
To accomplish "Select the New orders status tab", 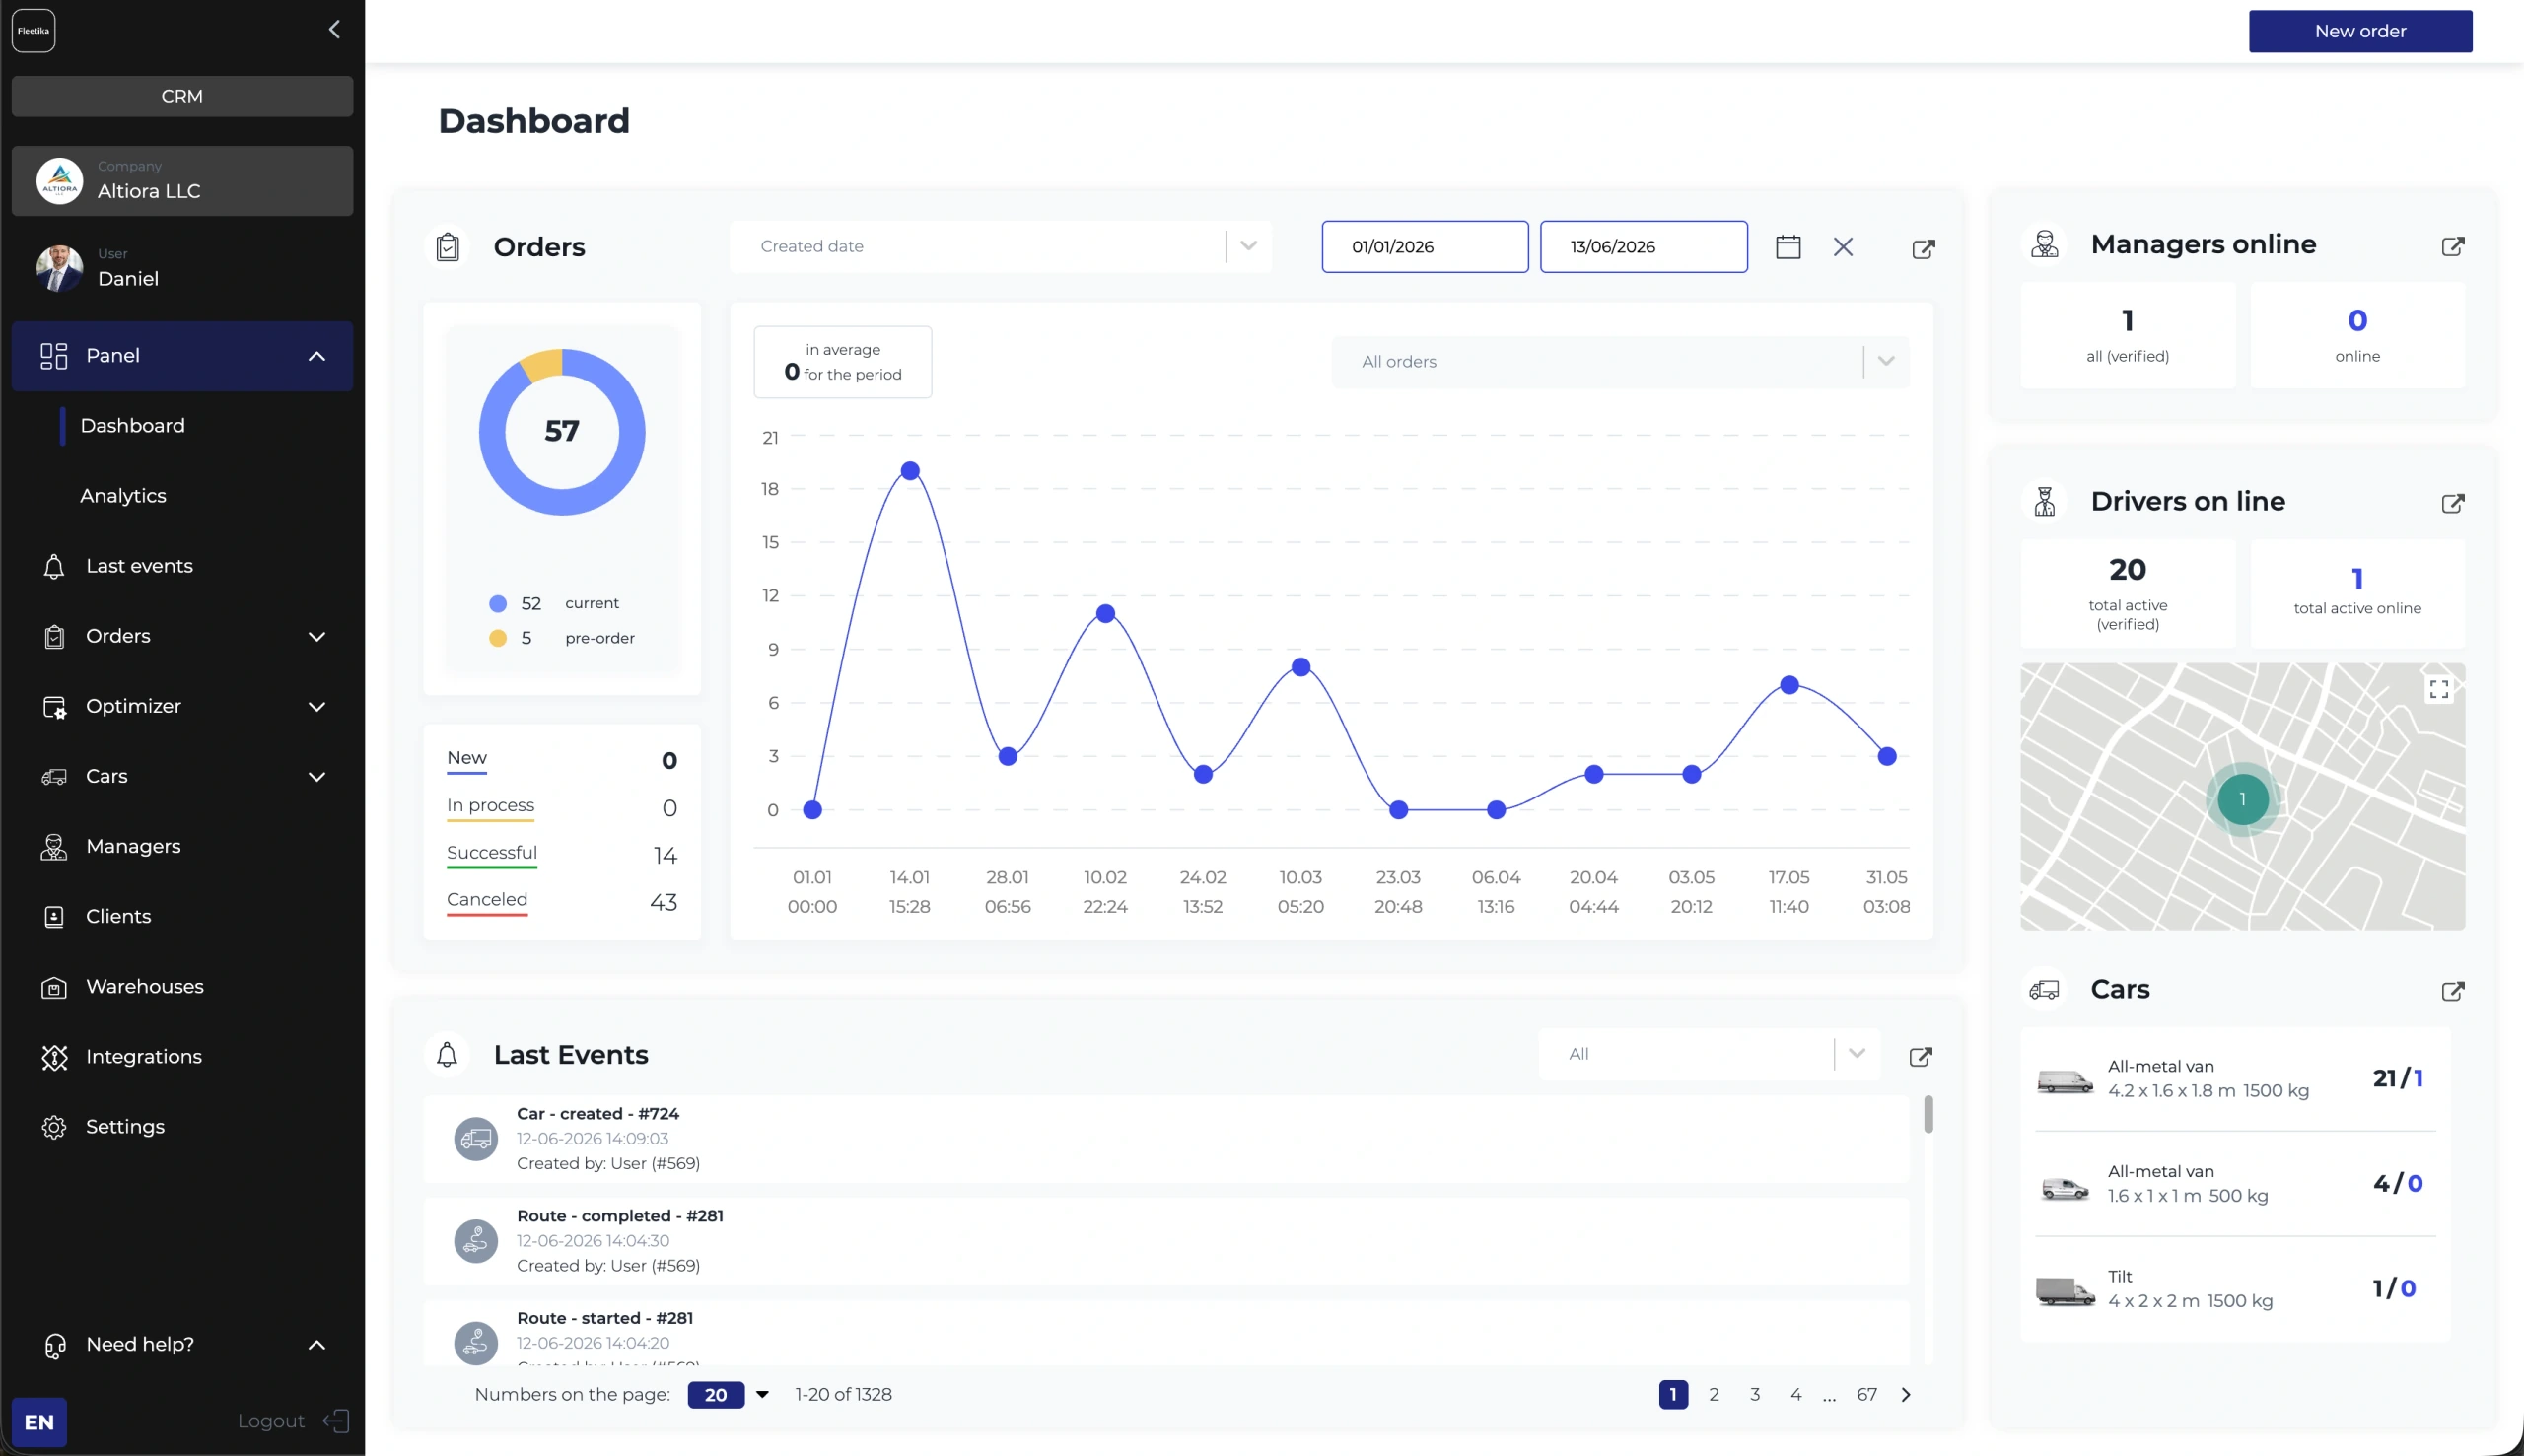I will pyautogui.click(x=562, y=760).
